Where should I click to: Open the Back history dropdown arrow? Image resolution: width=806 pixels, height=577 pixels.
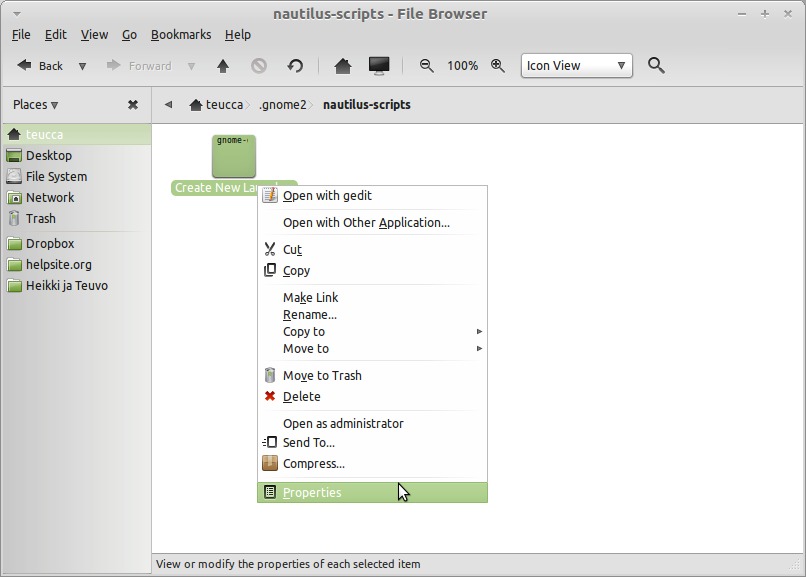[82, 66]
